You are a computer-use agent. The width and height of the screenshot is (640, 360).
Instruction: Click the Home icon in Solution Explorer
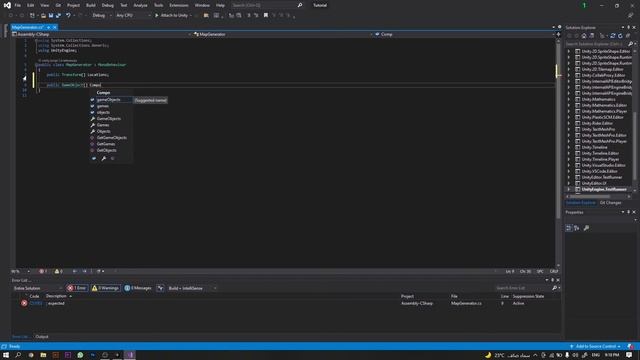(584, 36)
